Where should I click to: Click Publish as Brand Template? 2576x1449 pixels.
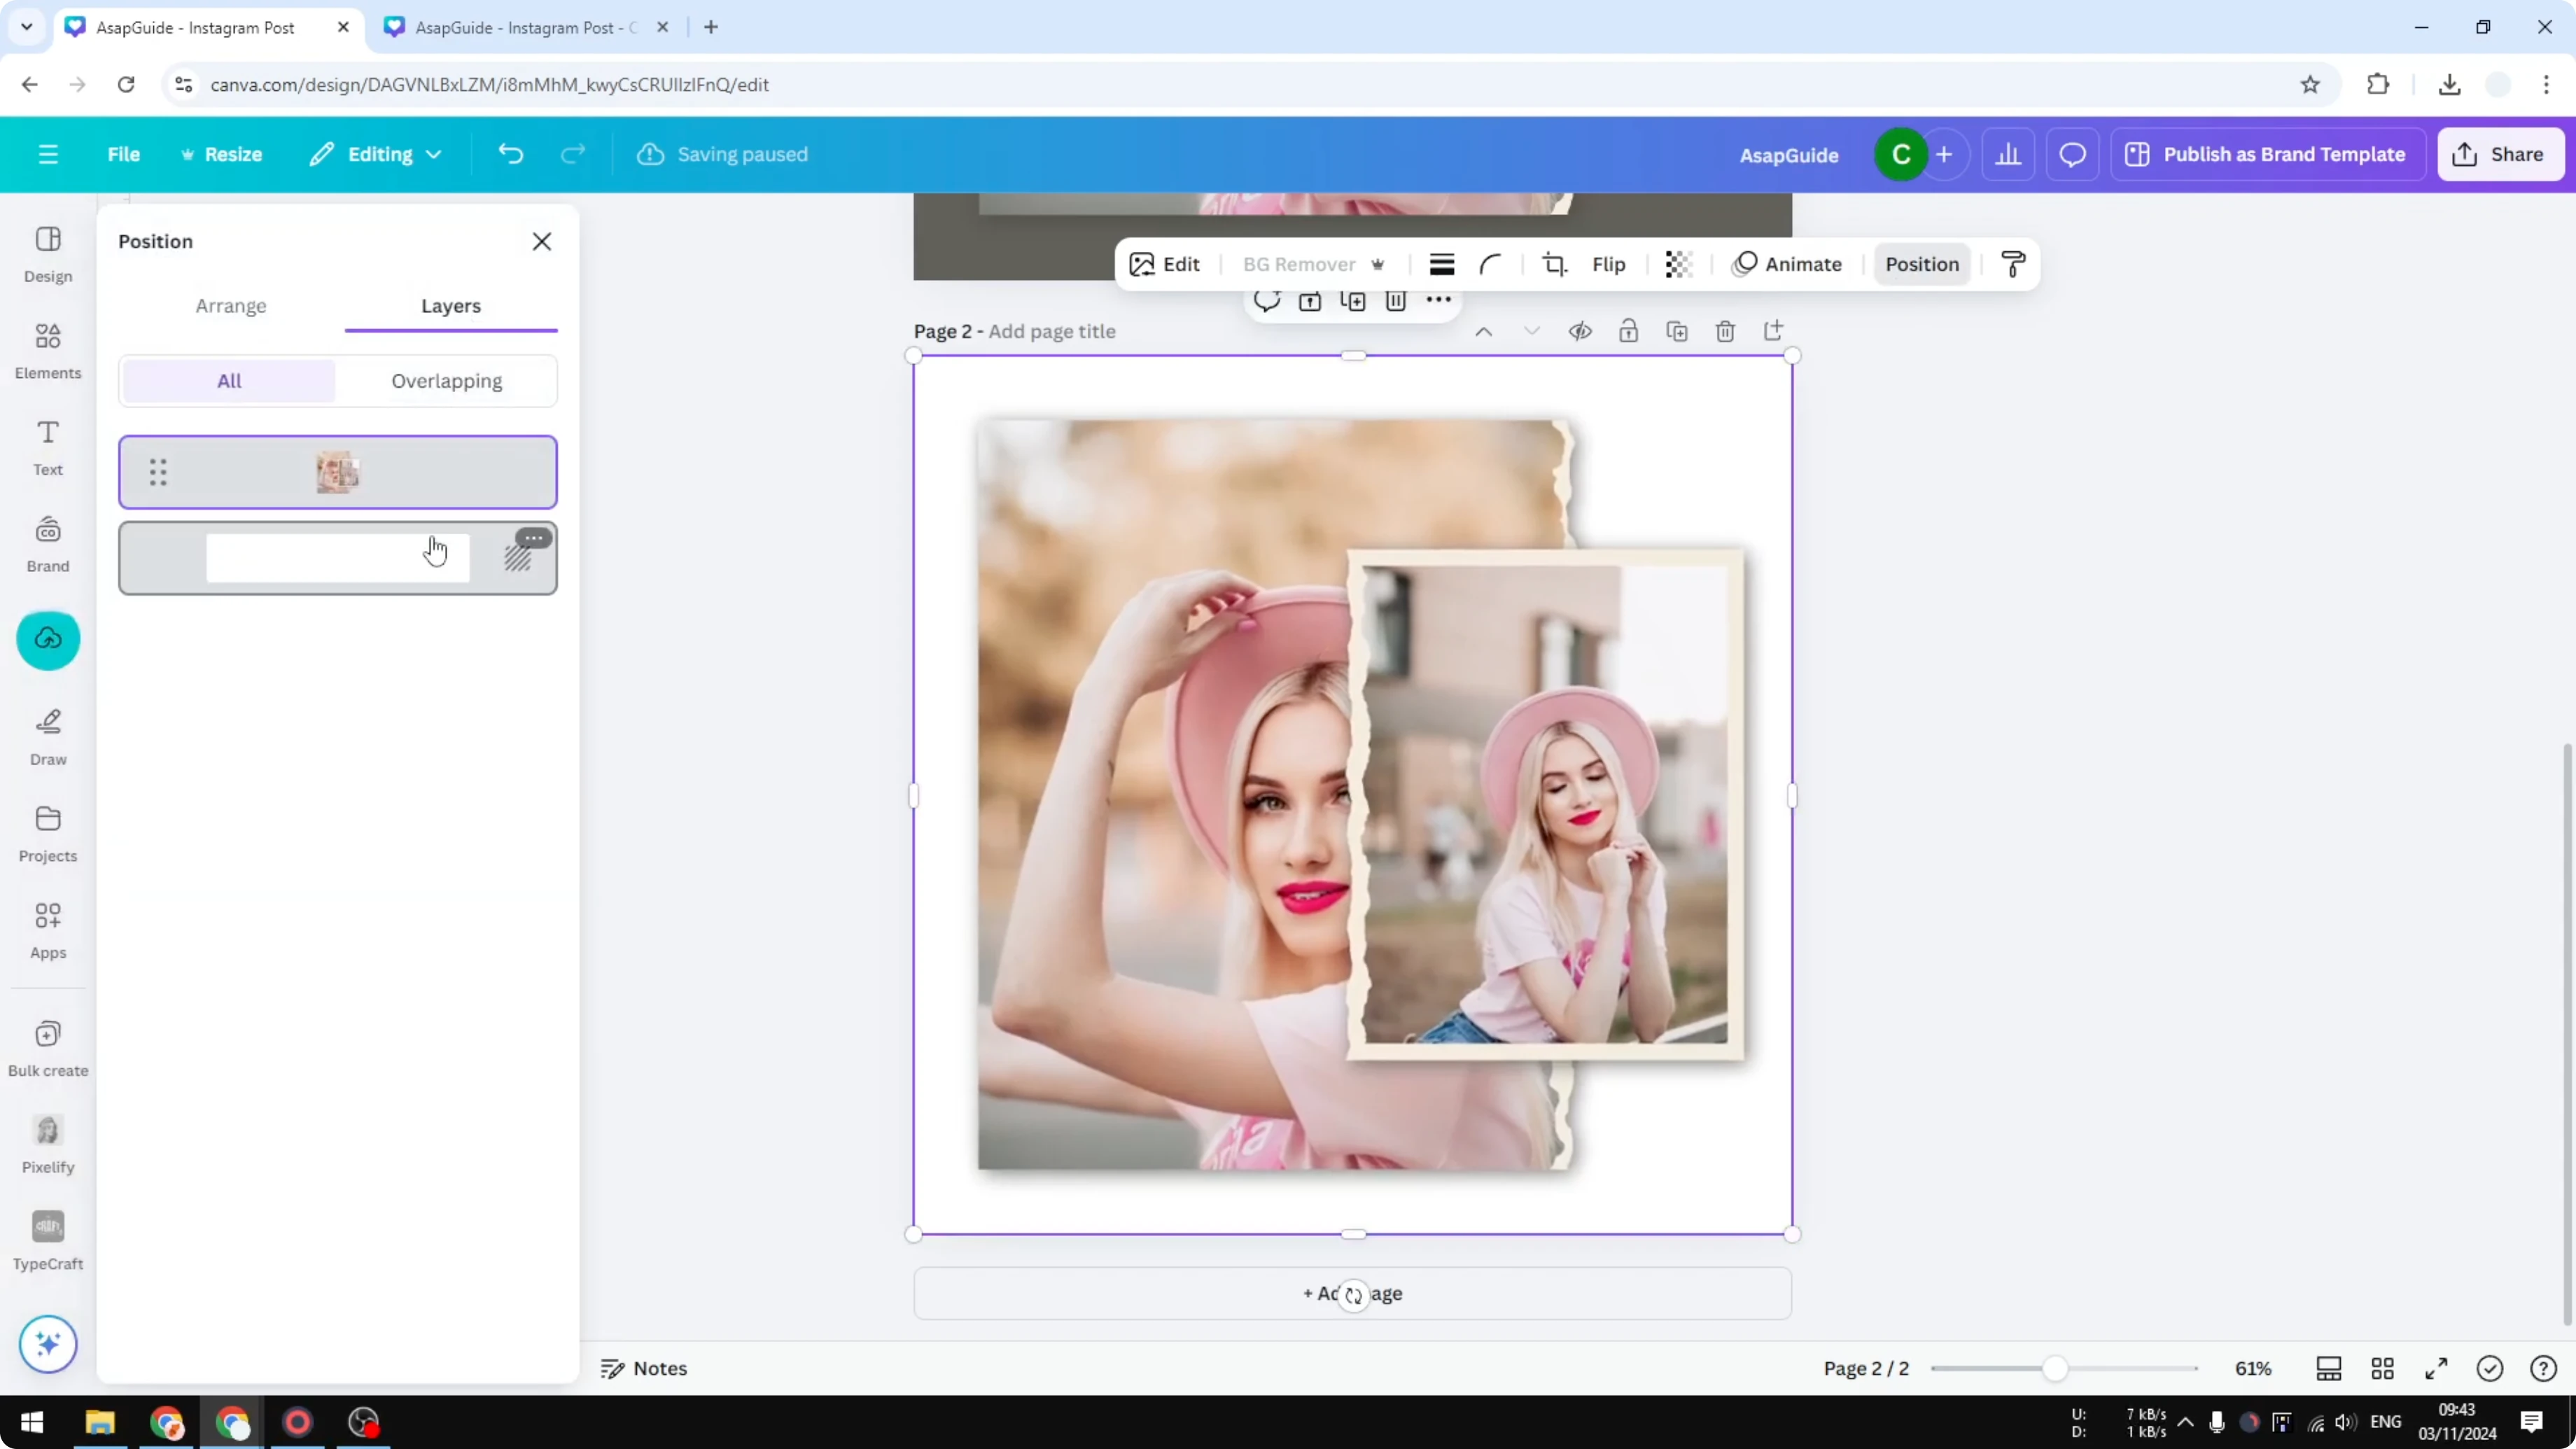[x=2267, y=154]
